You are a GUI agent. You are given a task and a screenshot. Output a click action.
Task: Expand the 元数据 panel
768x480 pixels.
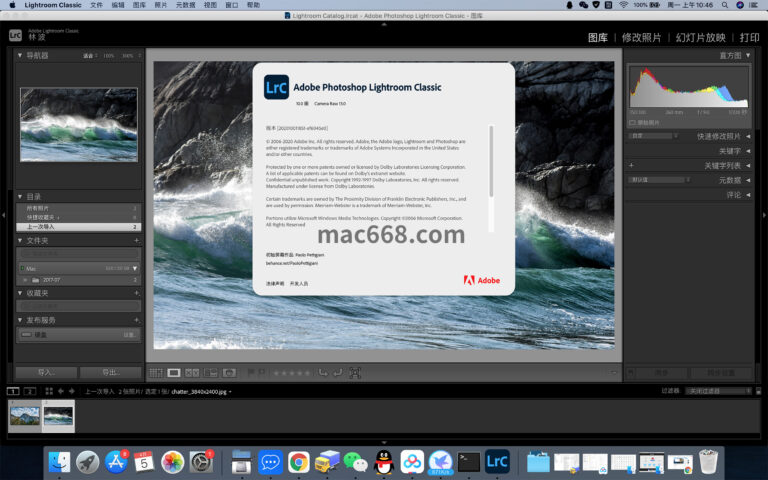pos(748,180)
